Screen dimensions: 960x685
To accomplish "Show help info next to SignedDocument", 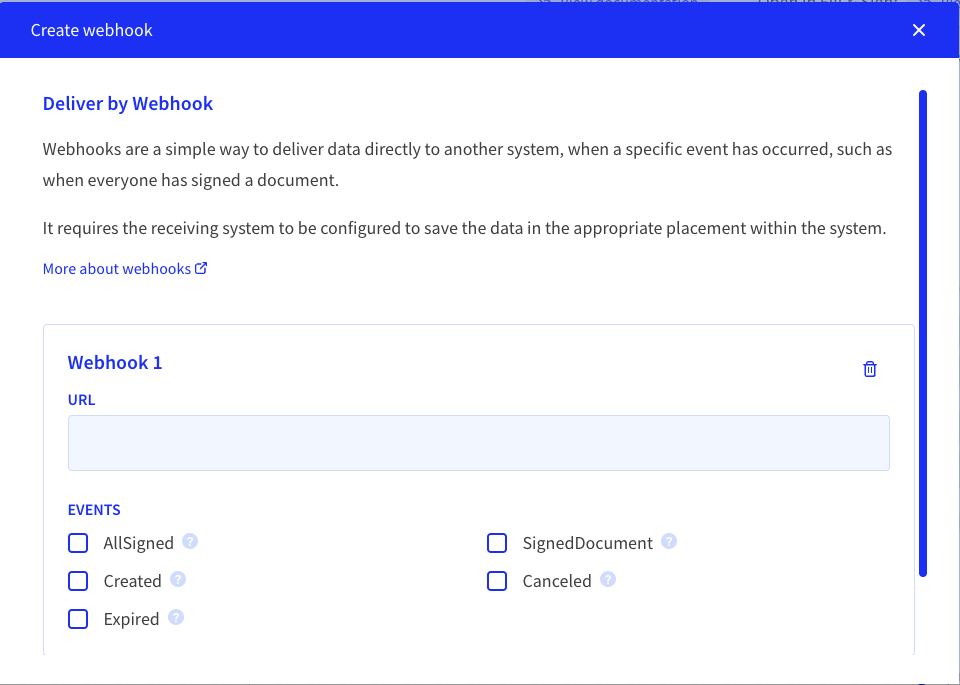I will pyautogui.click(x=669, y=542).
